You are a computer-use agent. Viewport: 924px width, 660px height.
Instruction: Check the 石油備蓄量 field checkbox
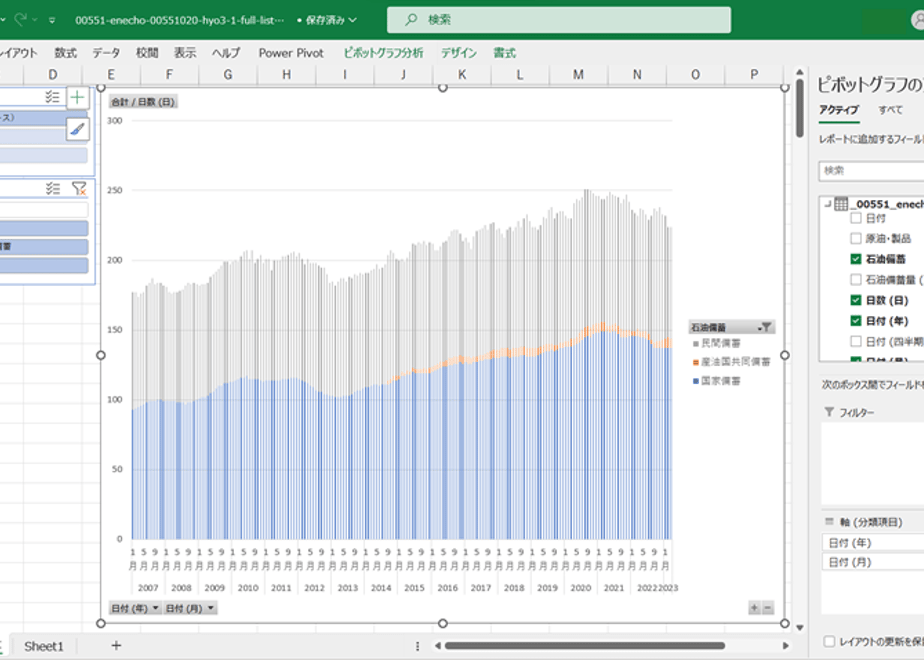tap(856, 279)
